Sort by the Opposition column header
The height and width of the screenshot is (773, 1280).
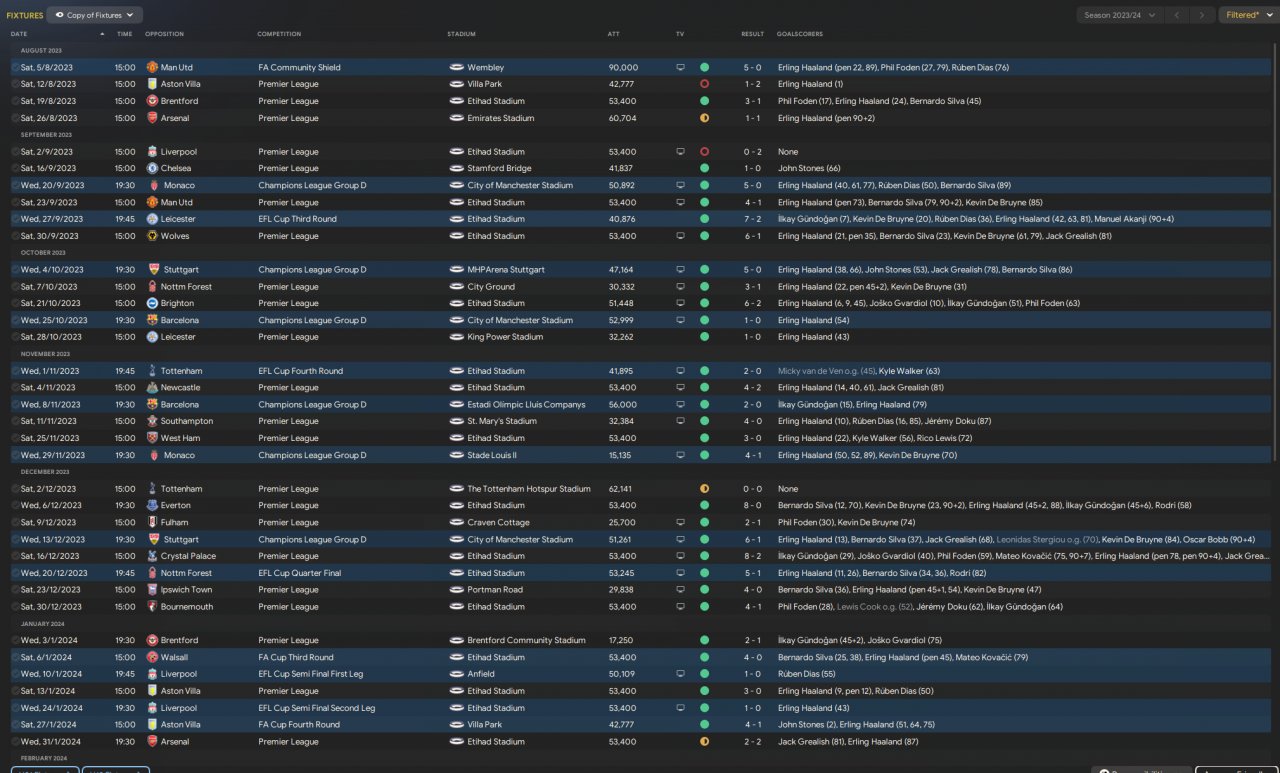pos(164,34)
